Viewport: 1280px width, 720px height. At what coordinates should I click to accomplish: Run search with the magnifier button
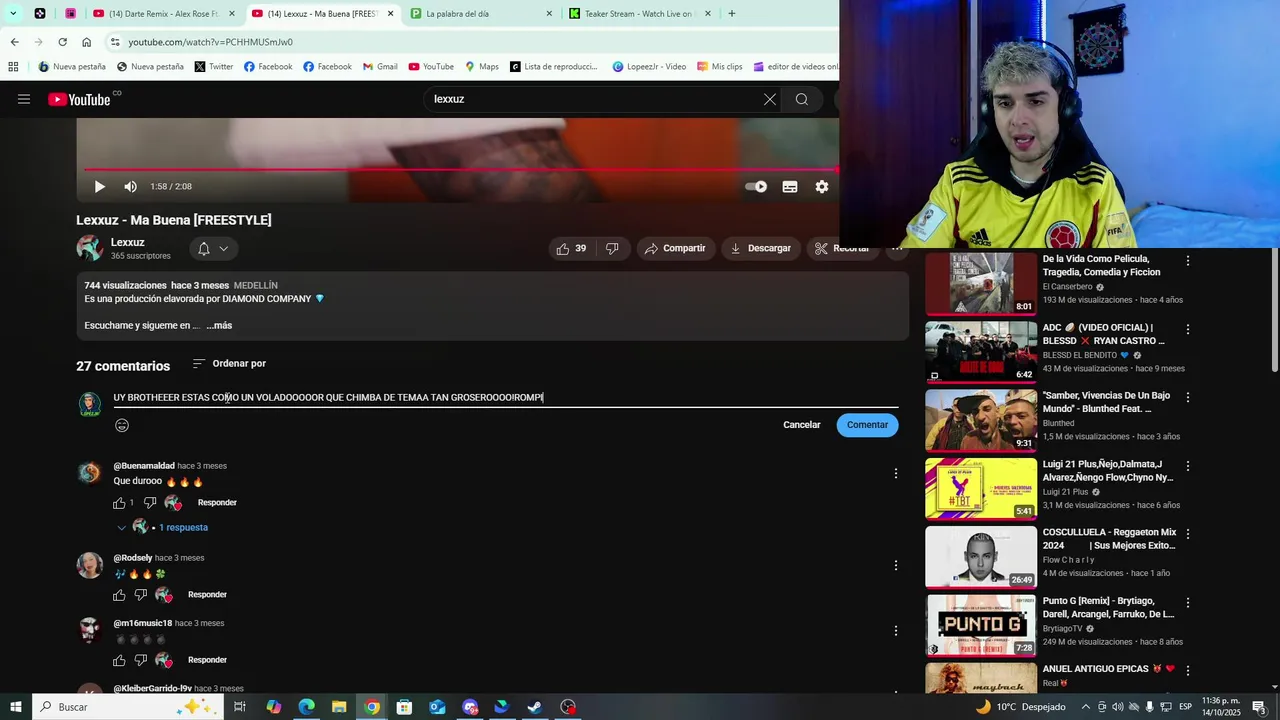pos(802,99)
